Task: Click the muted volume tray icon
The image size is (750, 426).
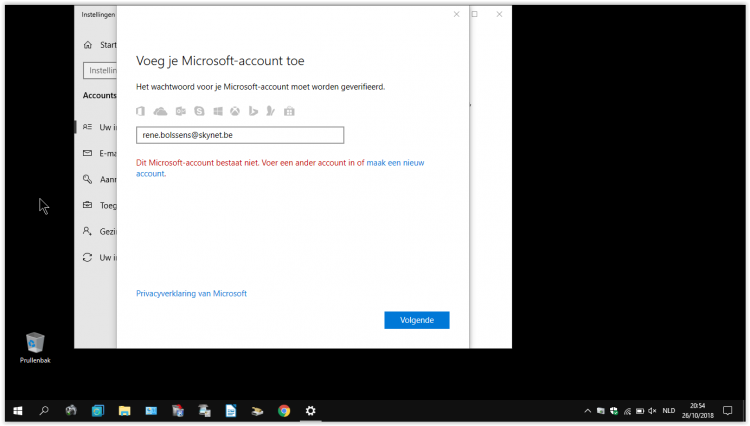Action: coord(652,411)
